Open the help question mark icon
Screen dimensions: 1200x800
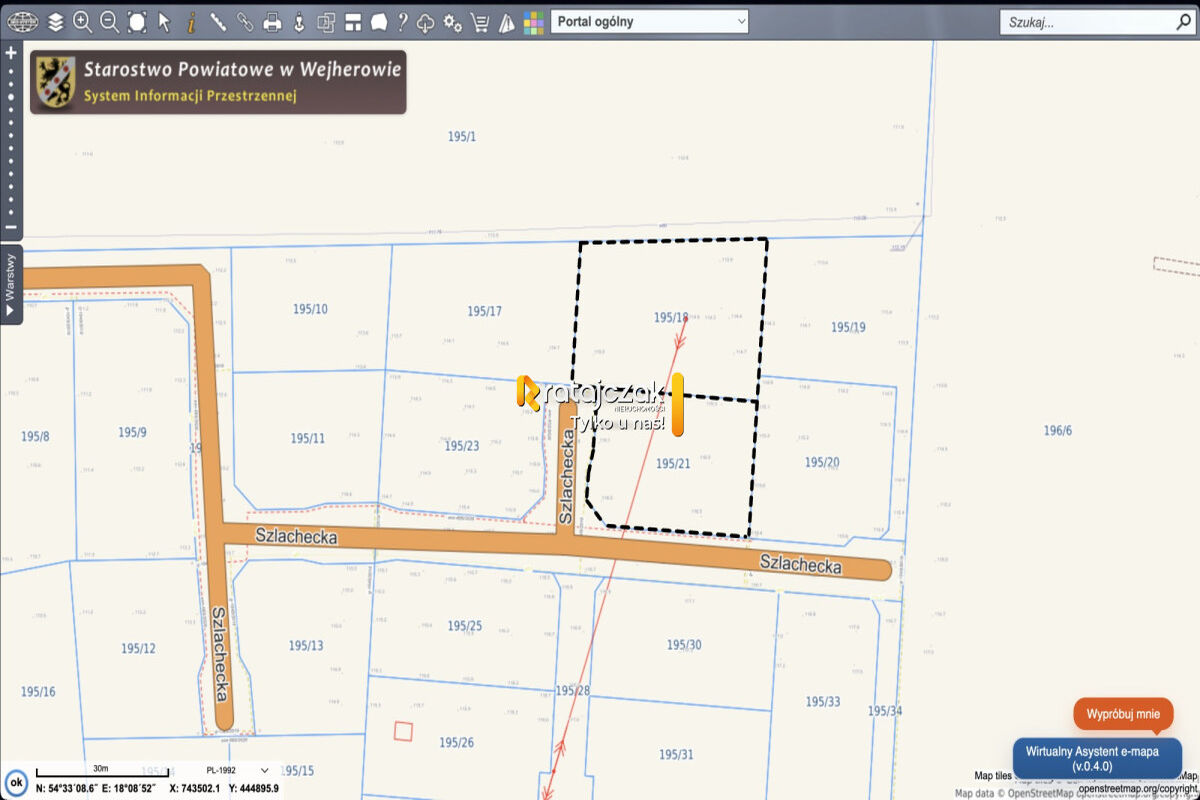tap(402, 21)
